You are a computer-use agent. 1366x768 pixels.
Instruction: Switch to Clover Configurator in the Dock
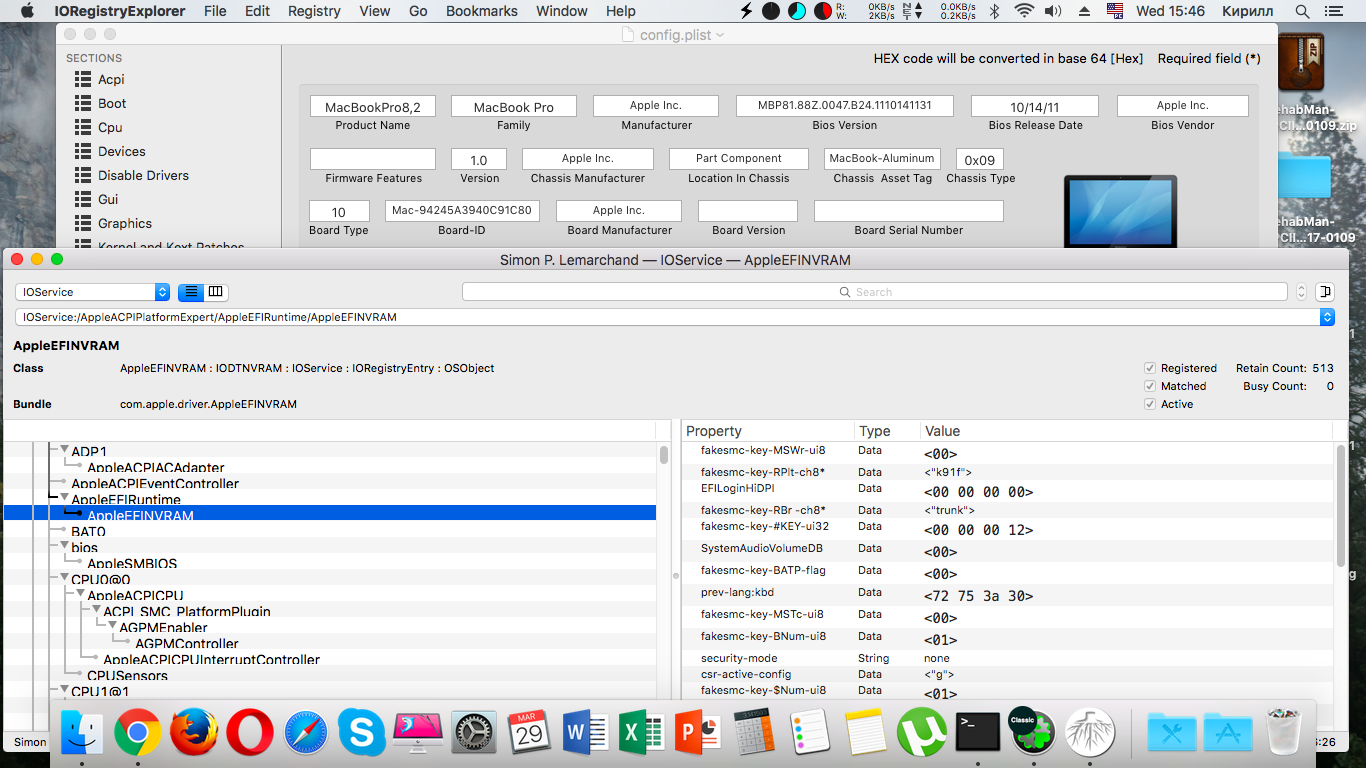pyautogui.click(x=1034, y=733)
